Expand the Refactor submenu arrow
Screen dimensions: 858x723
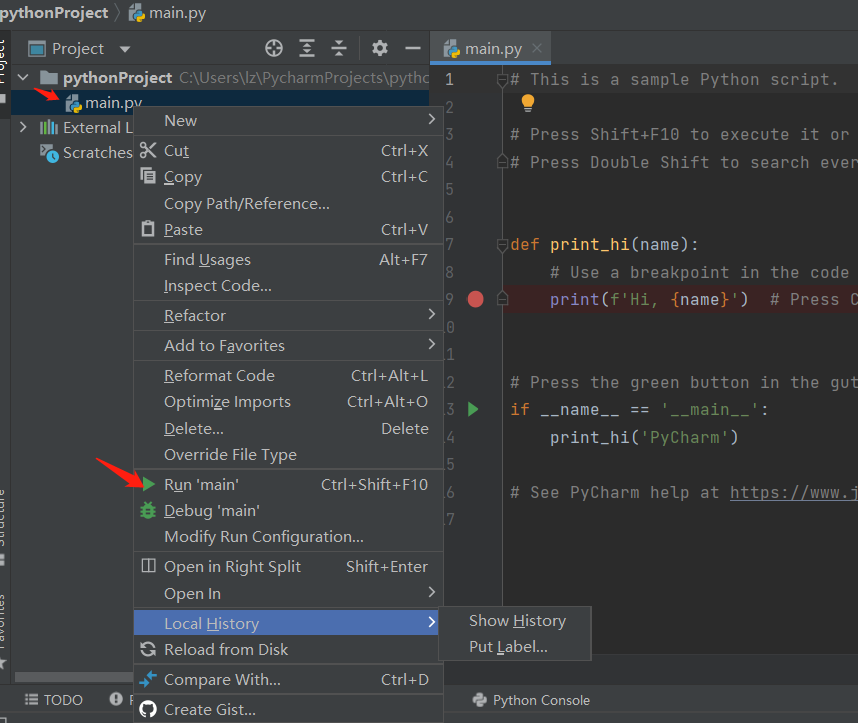pyautogui.click(x=432, y=314)
